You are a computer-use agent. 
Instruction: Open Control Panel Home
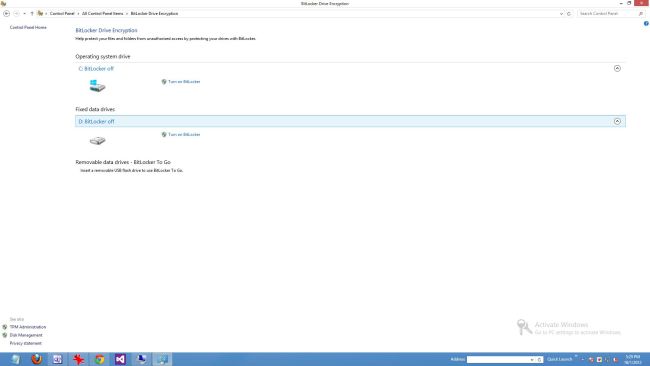click(28, 27)
